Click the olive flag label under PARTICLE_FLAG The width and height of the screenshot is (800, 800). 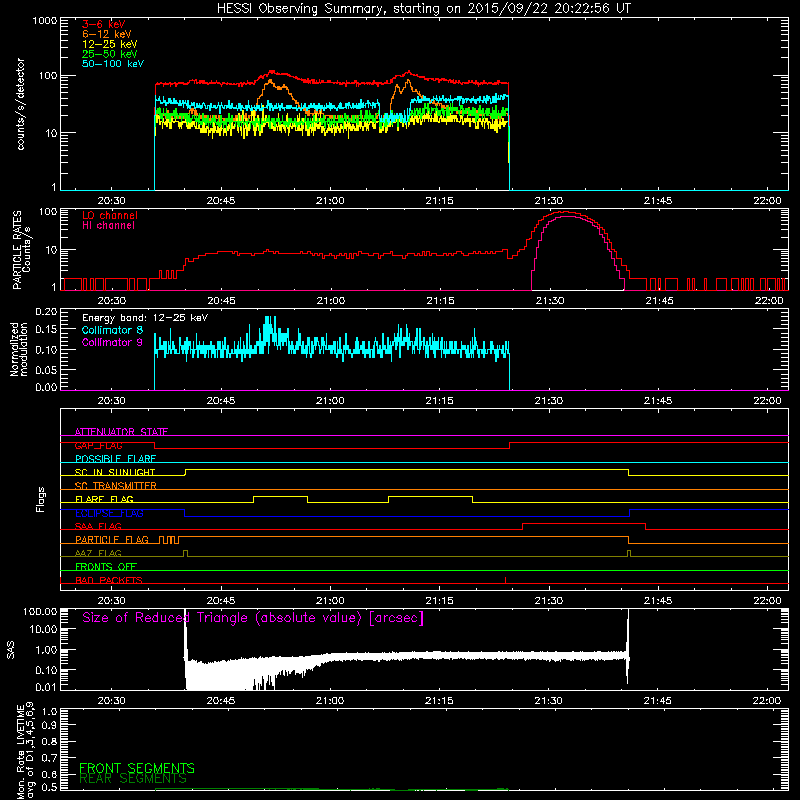pos(98,553)
